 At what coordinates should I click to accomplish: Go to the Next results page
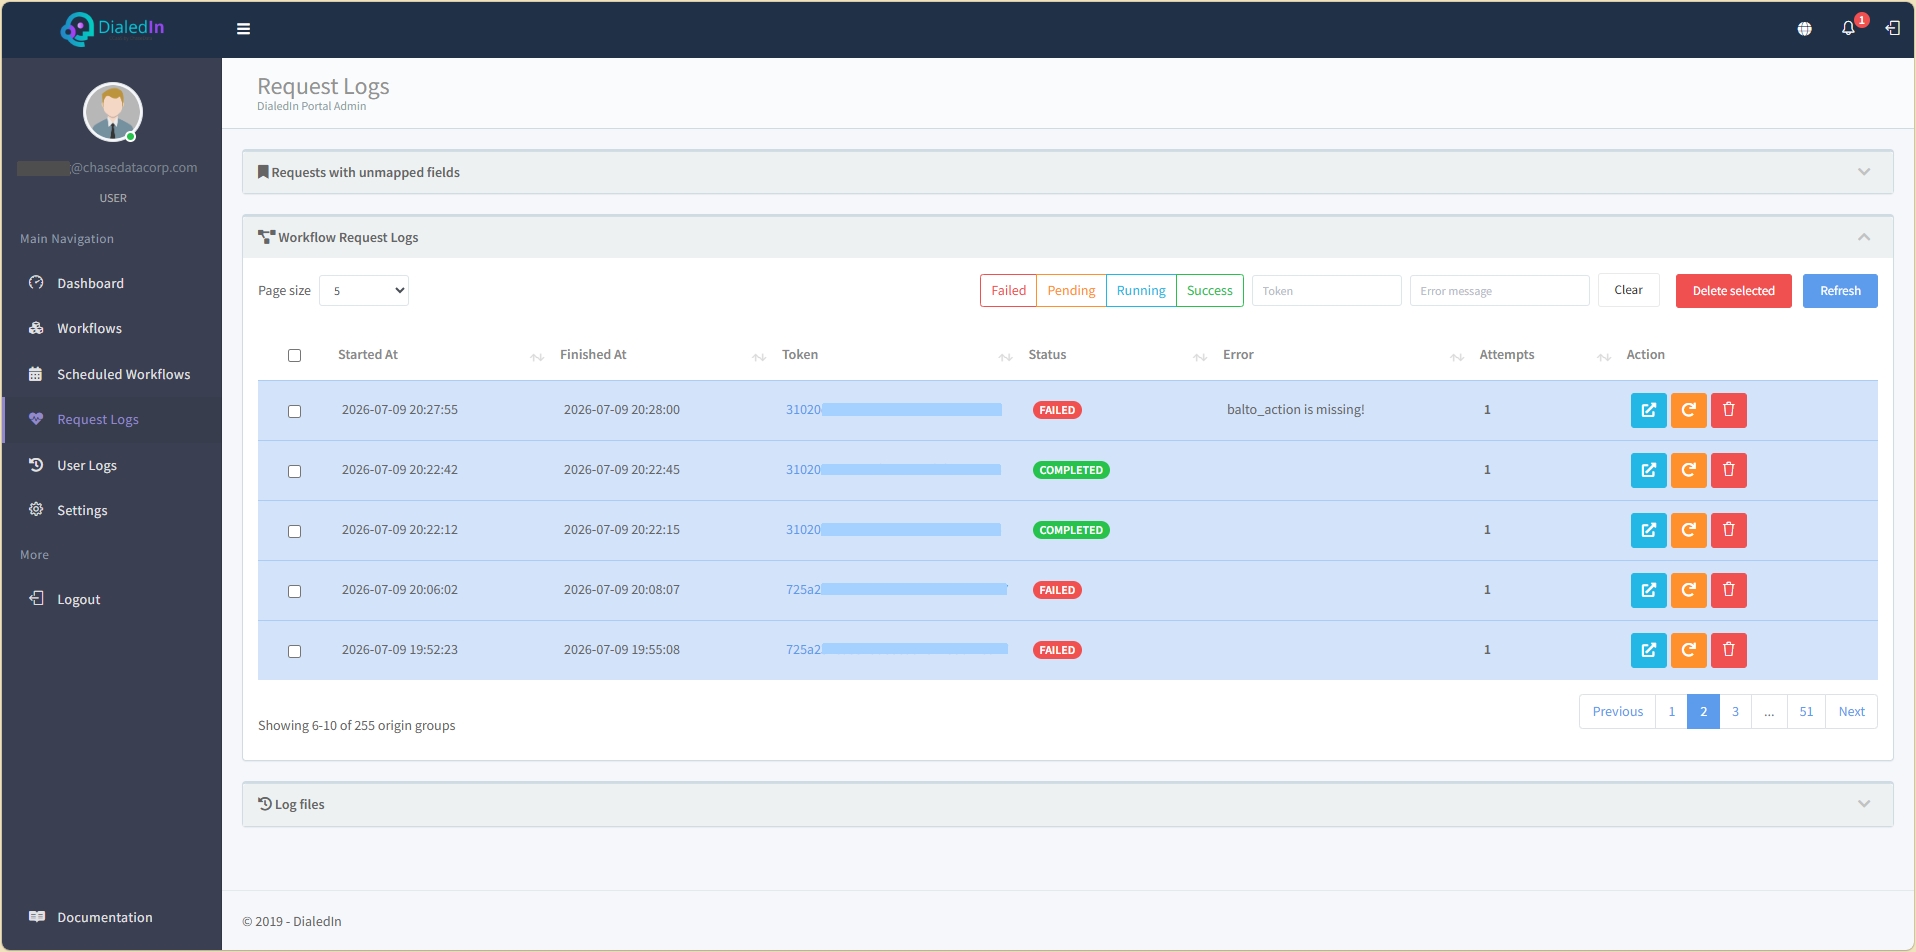1851,712
